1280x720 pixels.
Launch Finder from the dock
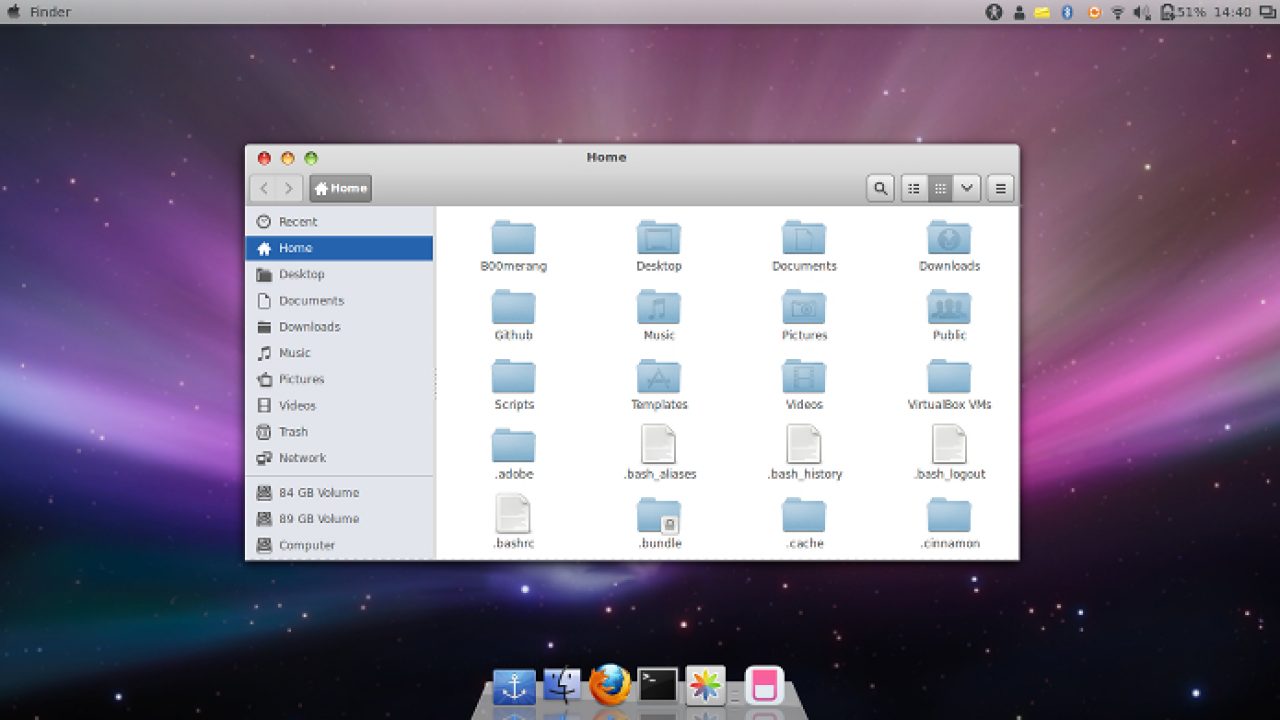[562, 686]
